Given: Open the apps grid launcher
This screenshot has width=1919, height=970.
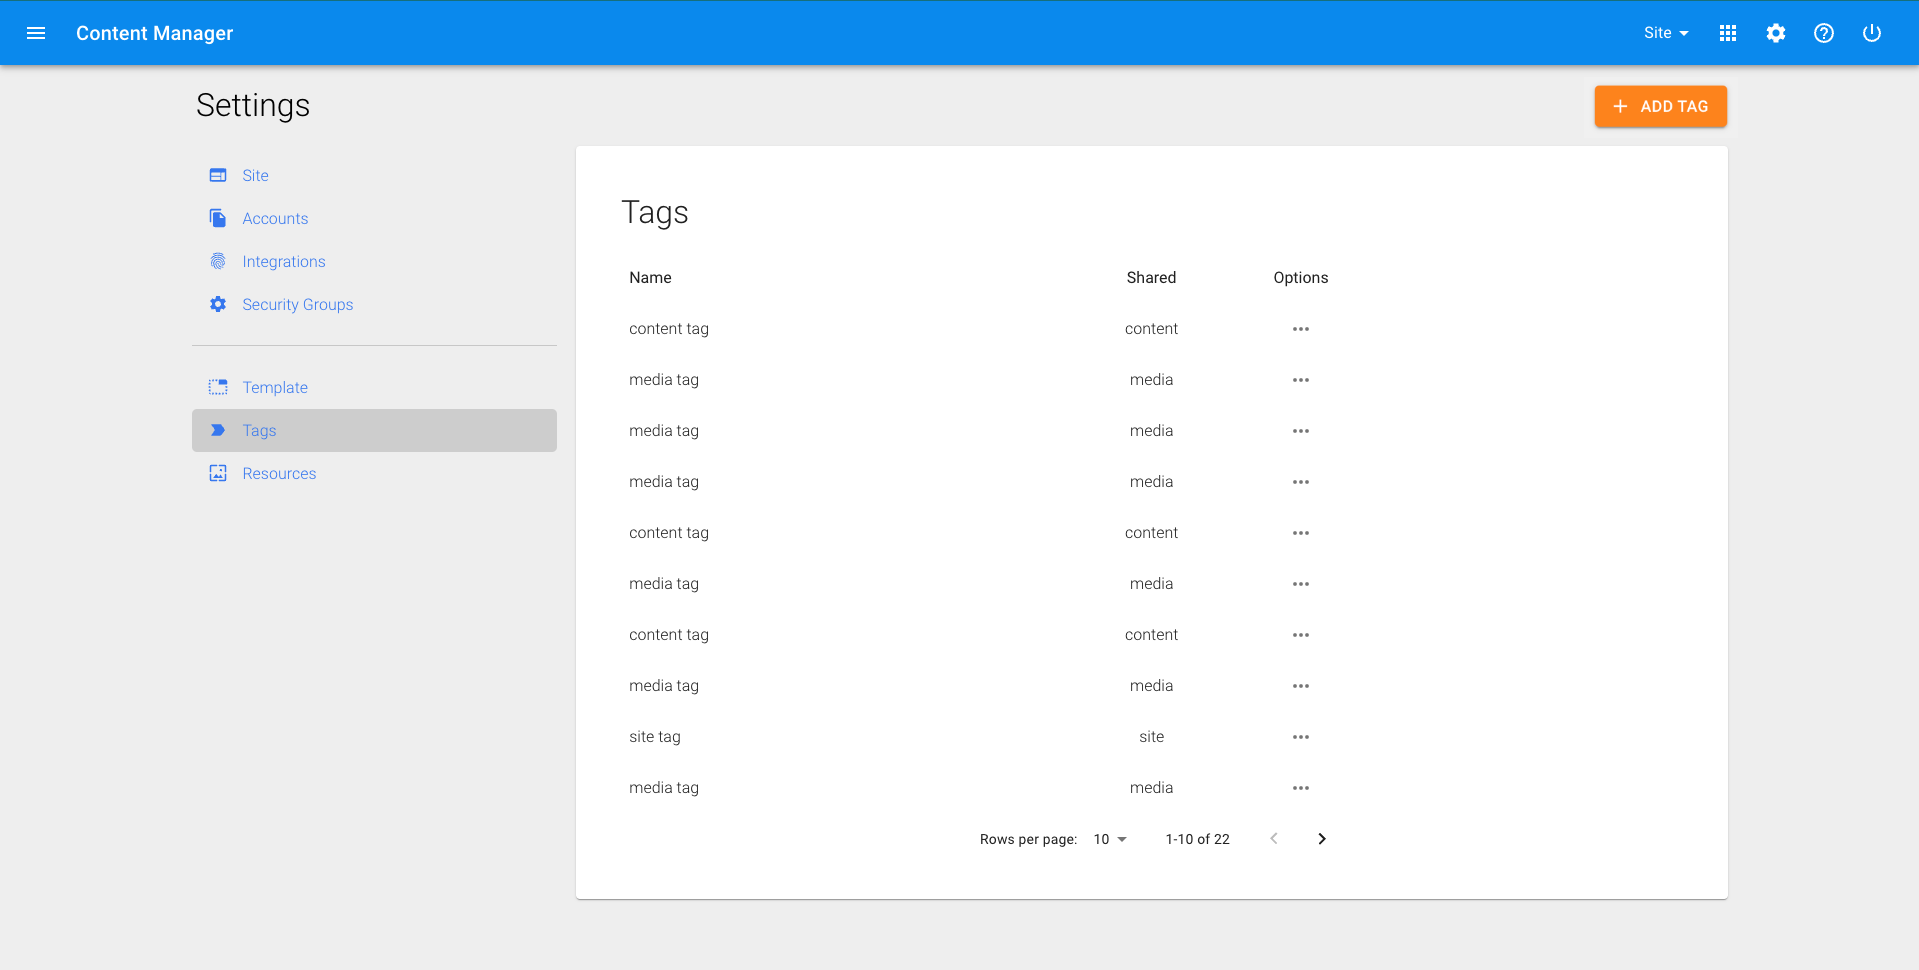Looking at the screenshot, I should [1727, 33].
